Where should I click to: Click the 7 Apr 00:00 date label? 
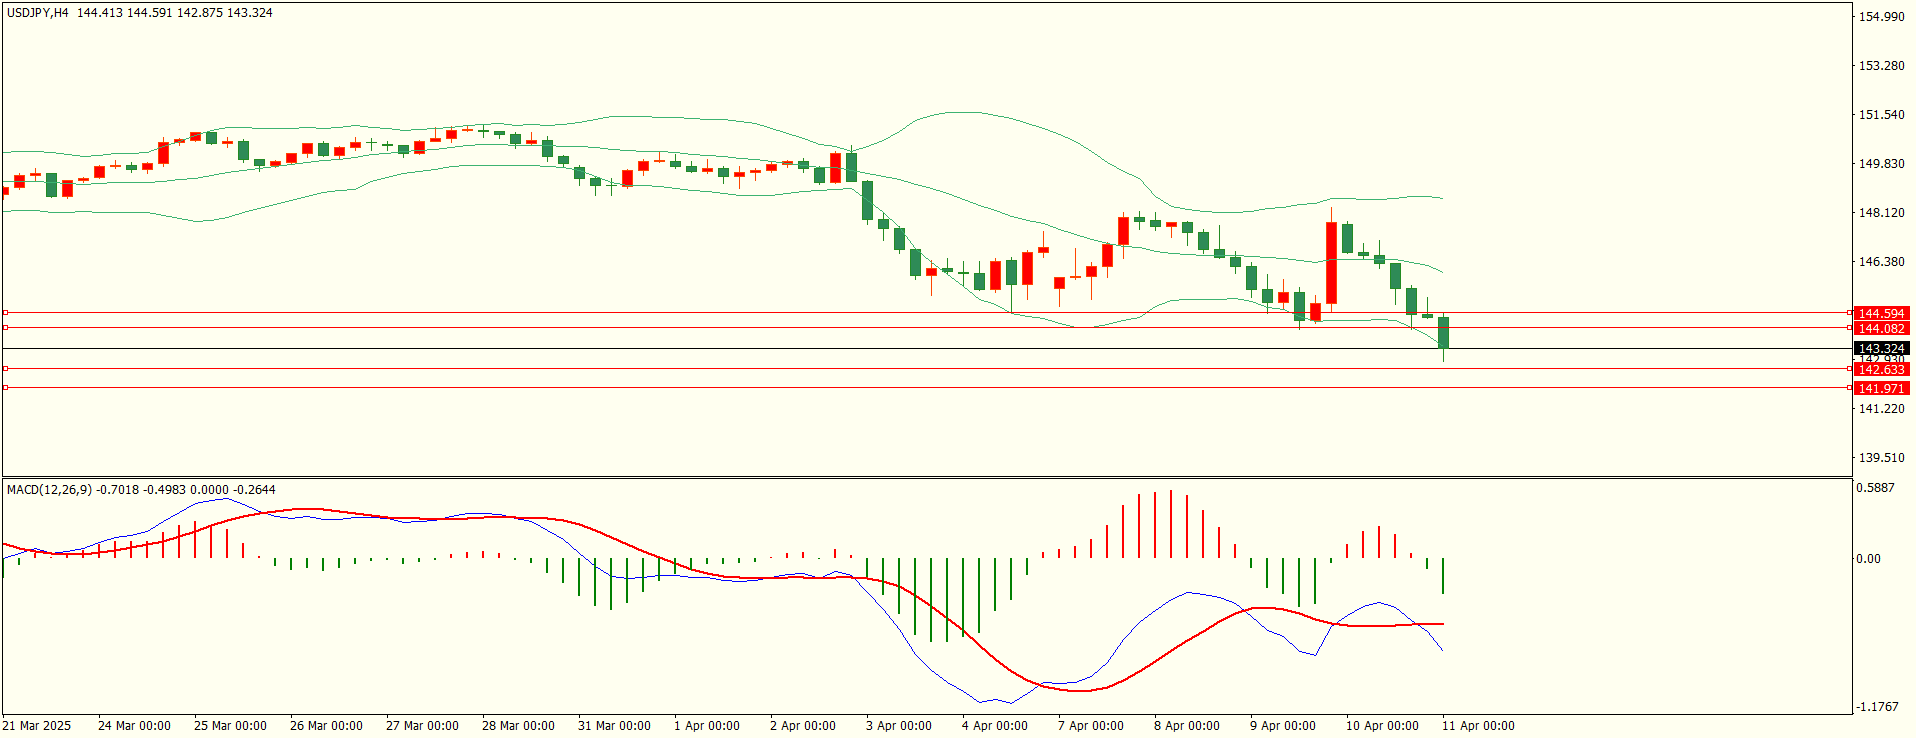pos(1091,726)
